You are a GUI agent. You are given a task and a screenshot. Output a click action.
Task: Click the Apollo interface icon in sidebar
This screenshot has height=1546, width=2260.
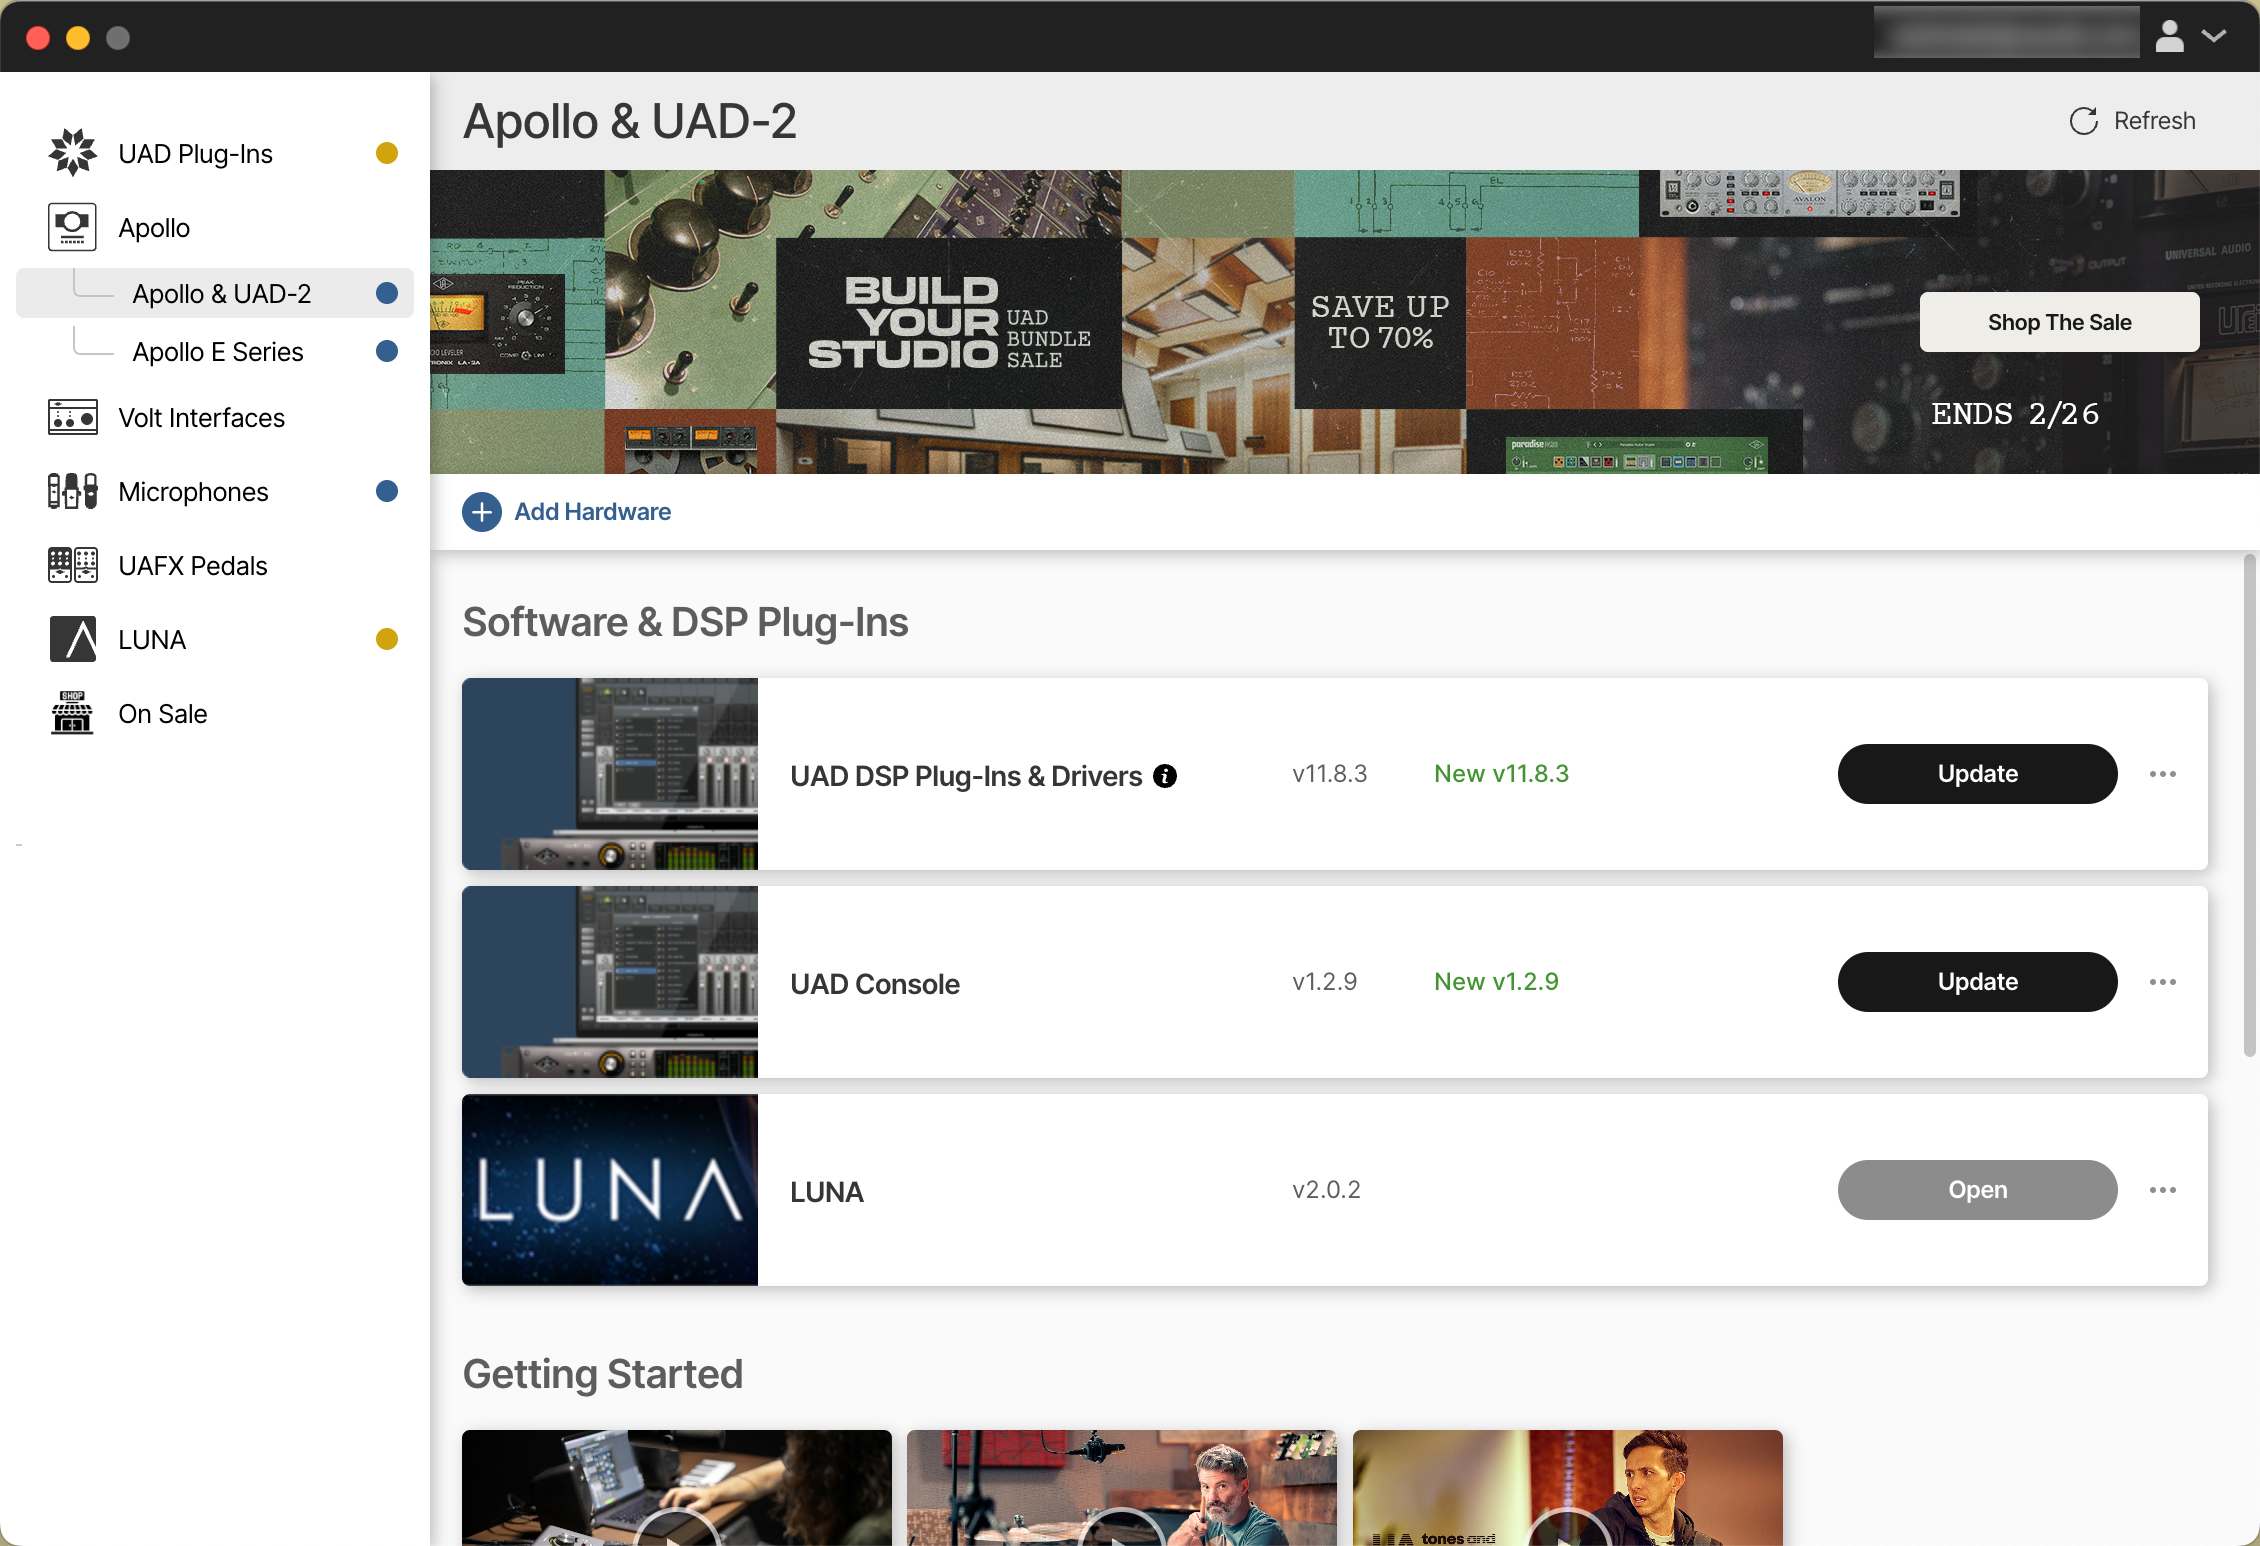coord(71,227)
